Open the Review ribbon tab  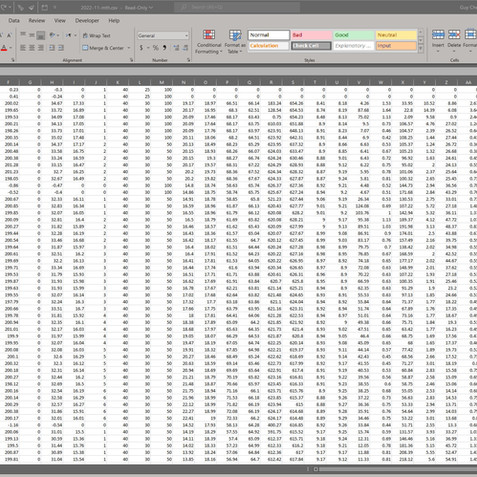pos(37,21)
